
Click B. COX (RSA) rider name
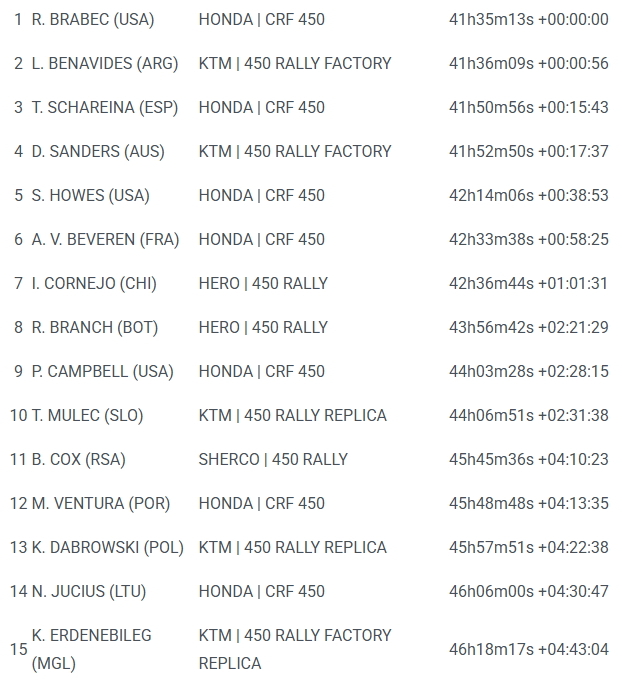coord(79,459)
